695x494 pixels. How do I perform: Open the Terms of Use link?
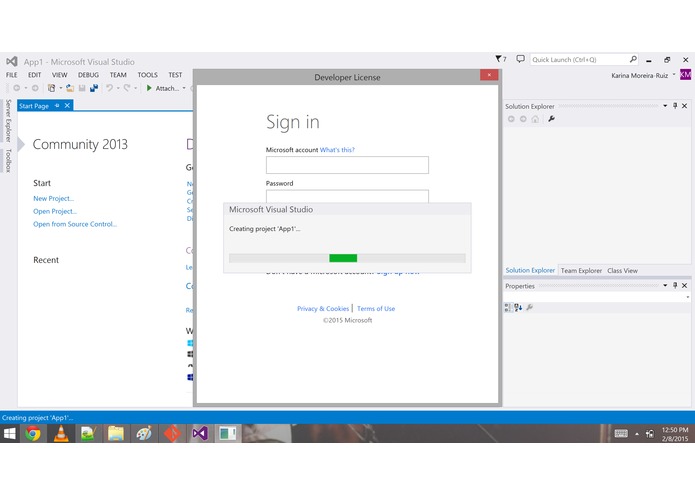pos(376,308)
